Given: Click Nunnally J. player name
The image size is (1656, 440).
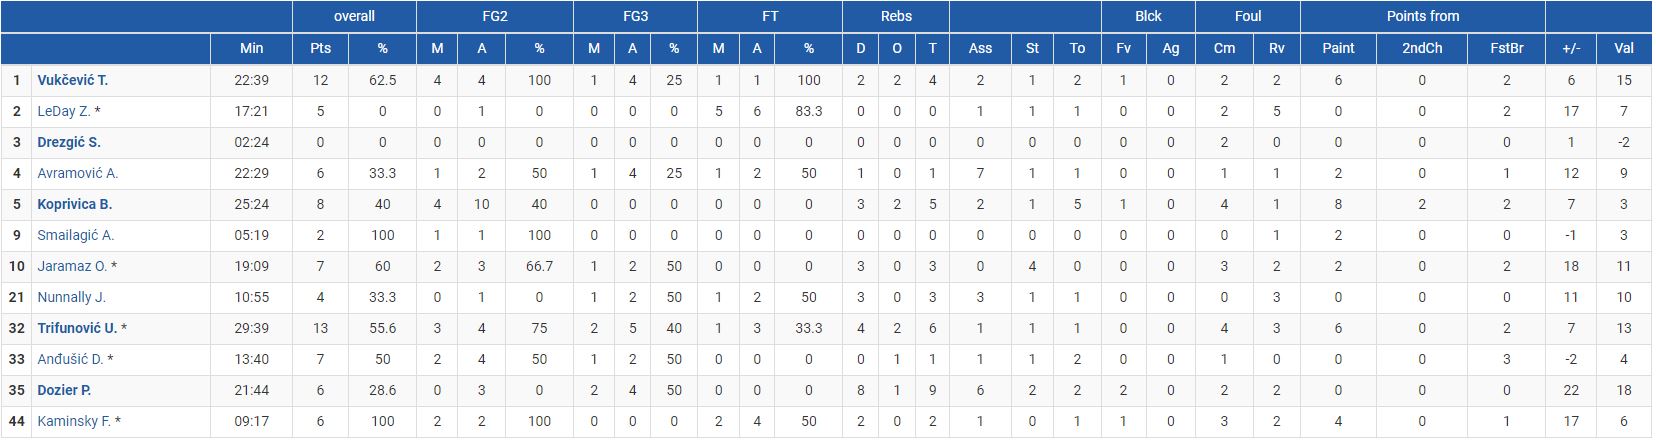Looking at the screenshot, I should pos(71,297).
